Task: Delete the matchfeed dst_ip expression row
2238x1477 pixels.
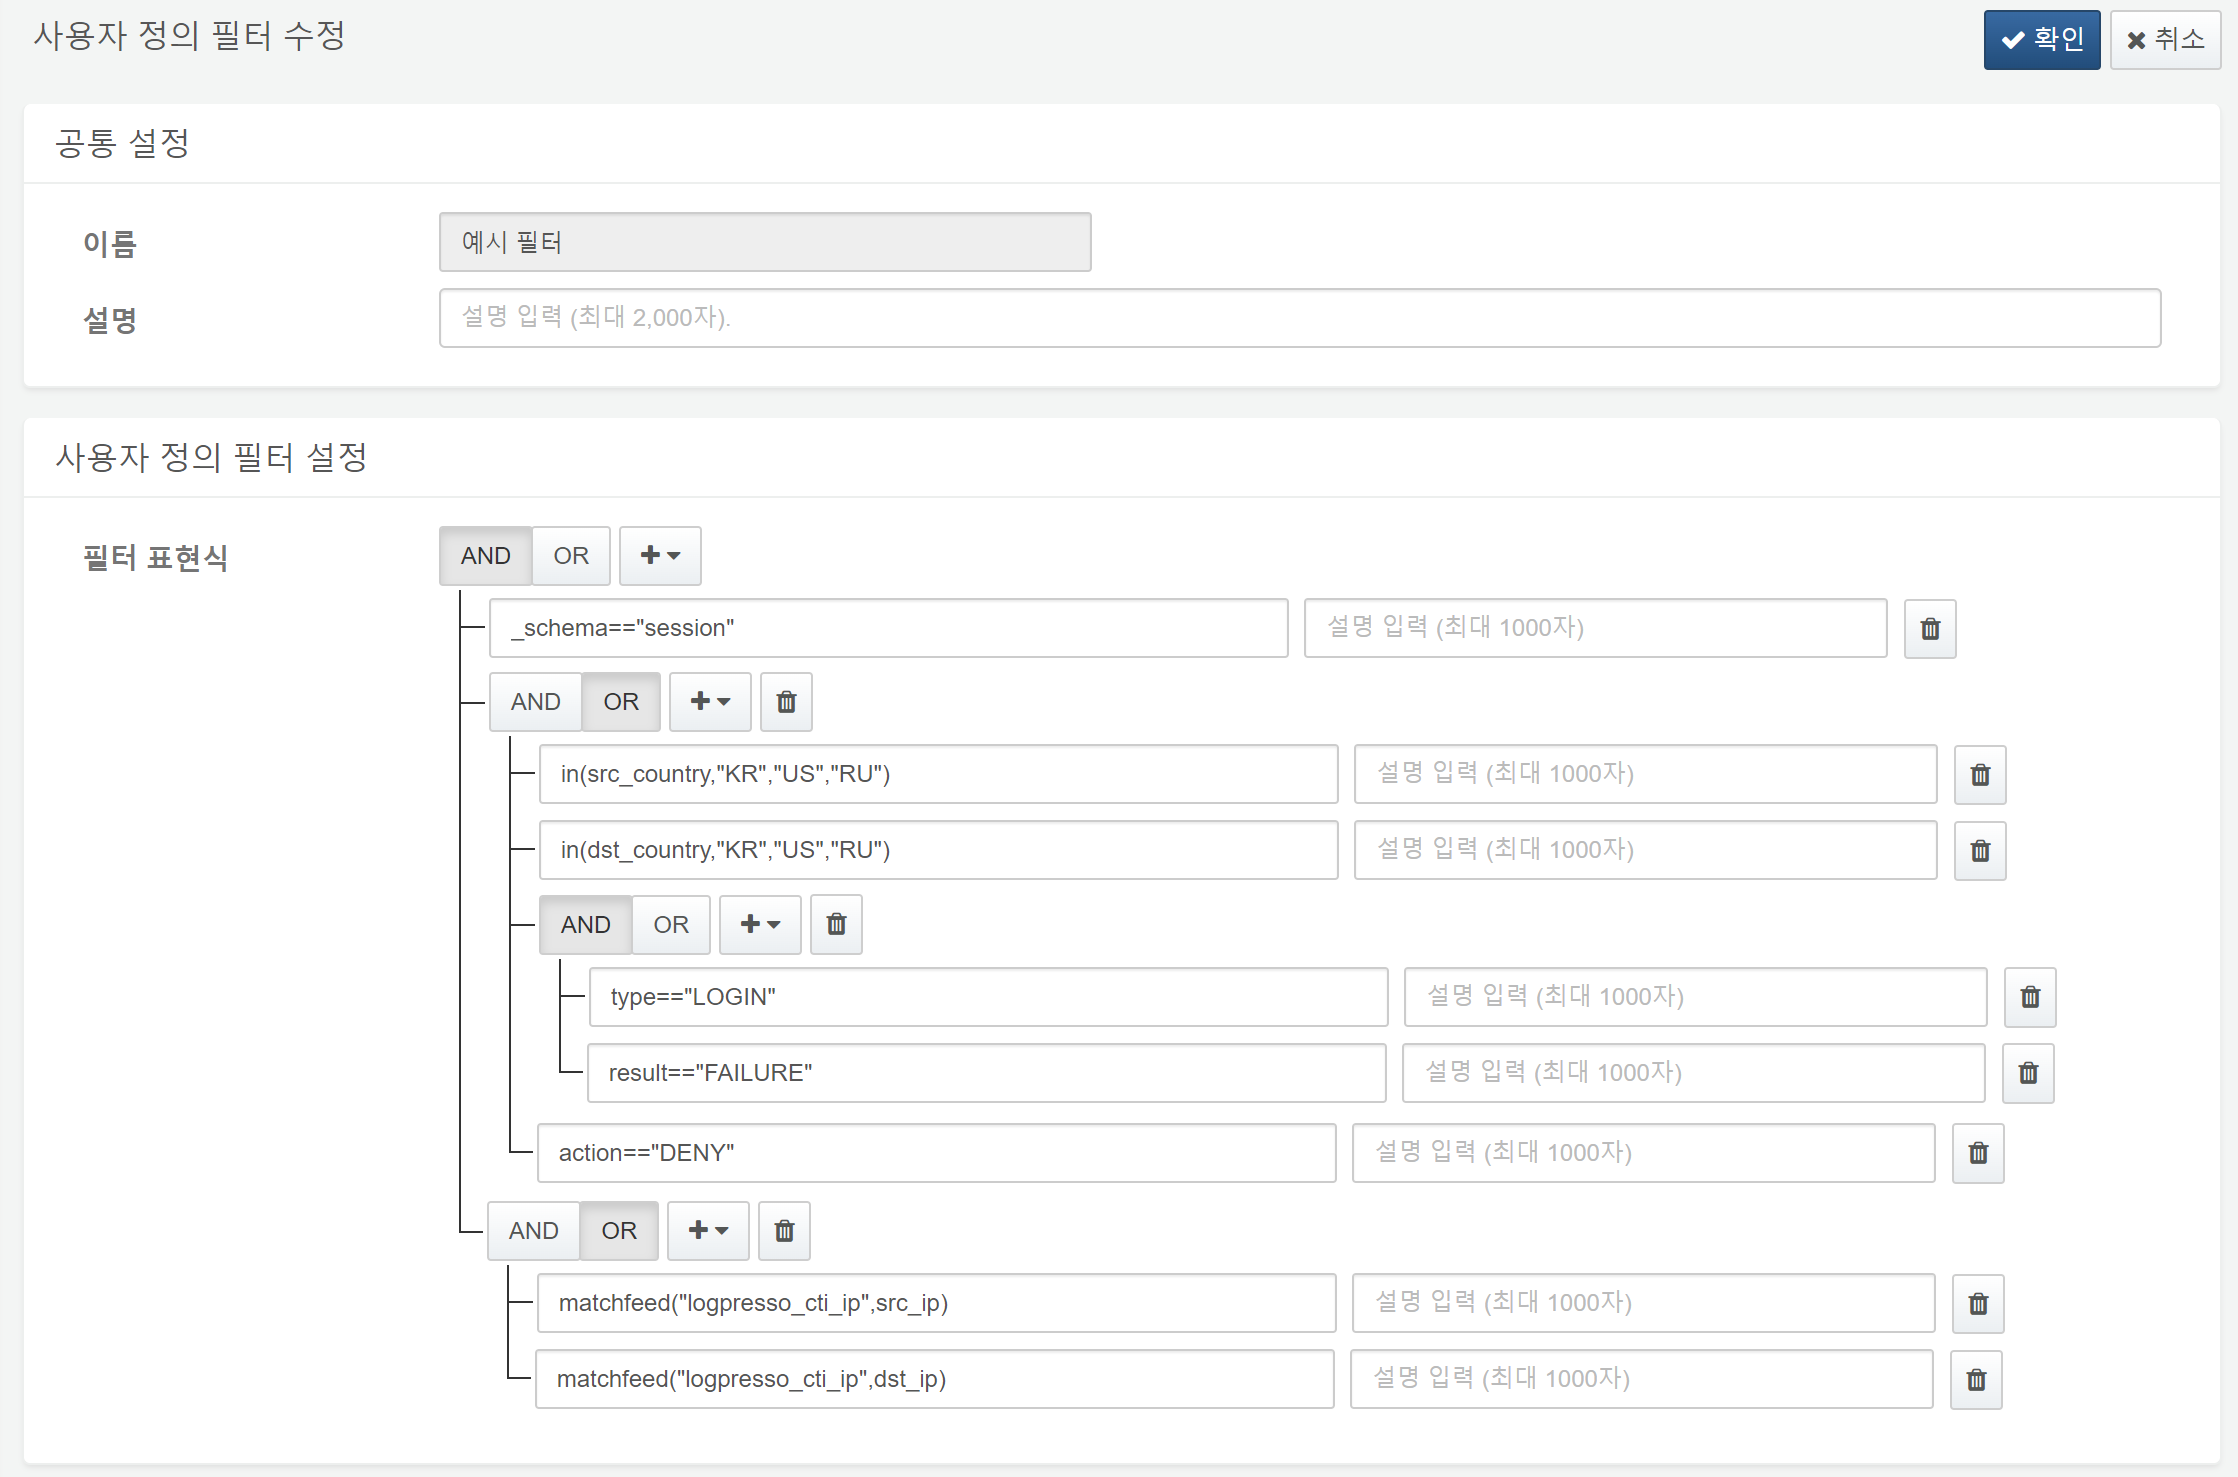Action: pos(1976,1380)
